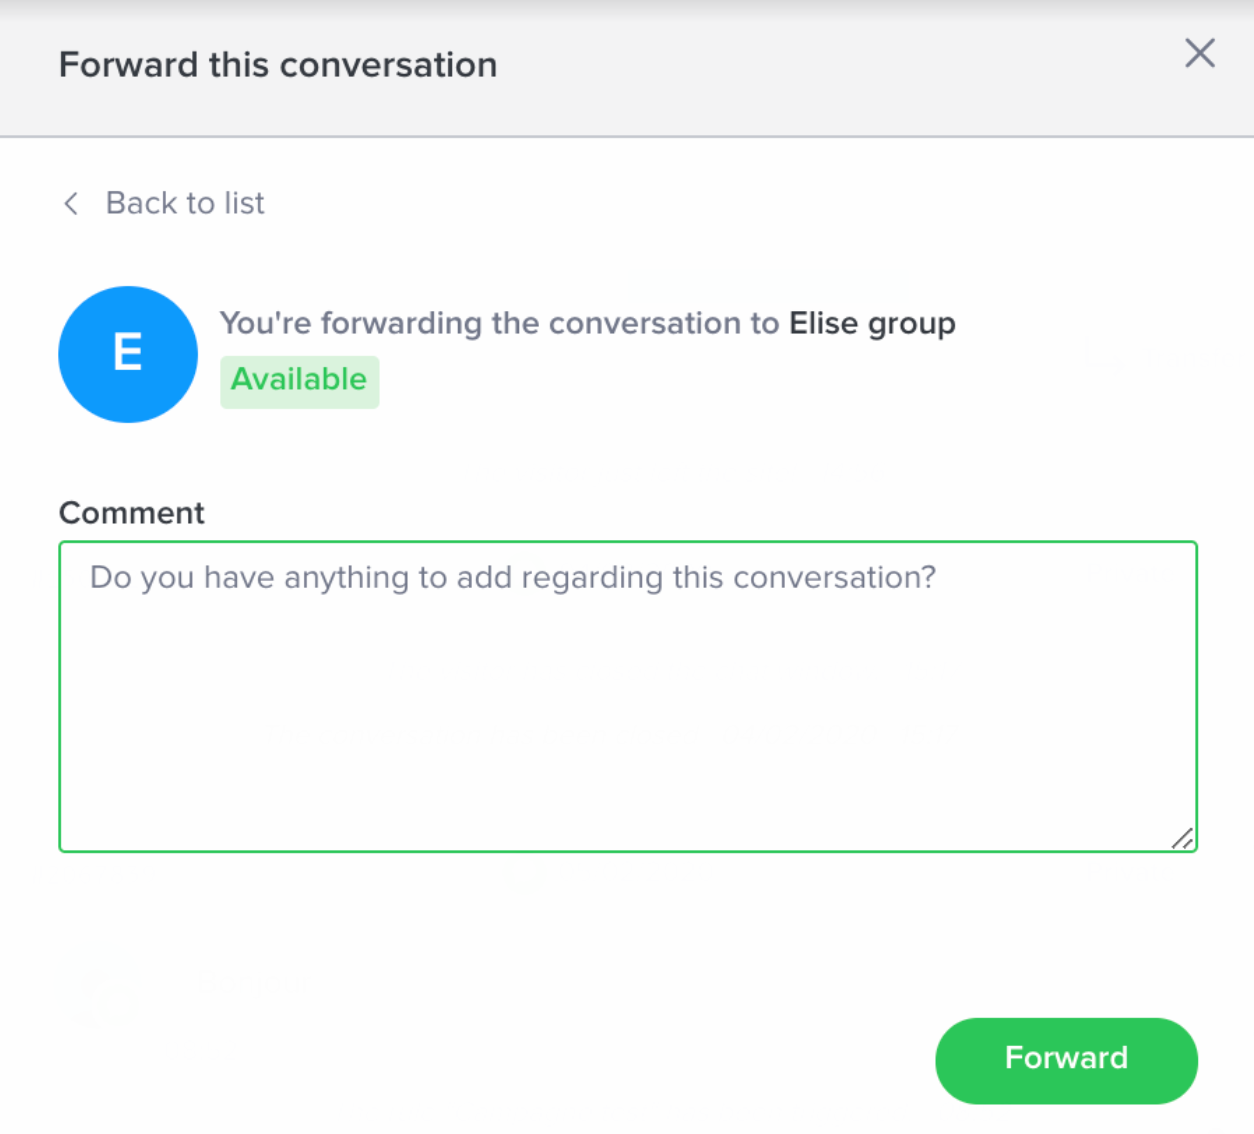Click the word Forward on green button

pos(1066,1058)
